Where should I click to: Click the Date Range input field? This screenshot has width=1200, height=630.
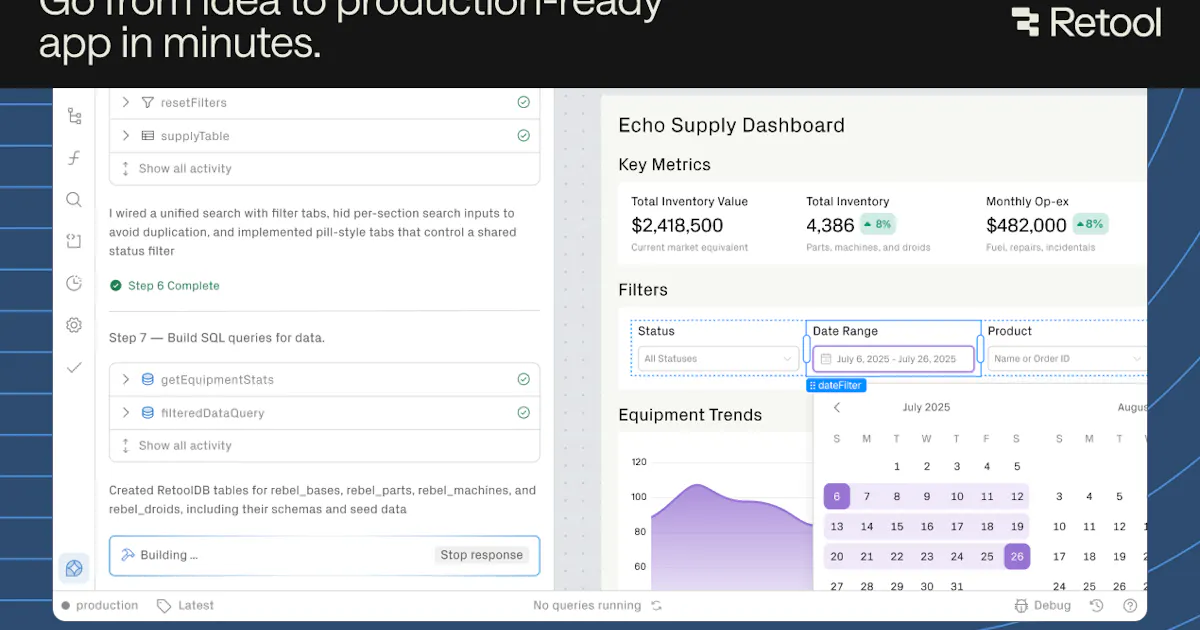(x=893, y=359)
